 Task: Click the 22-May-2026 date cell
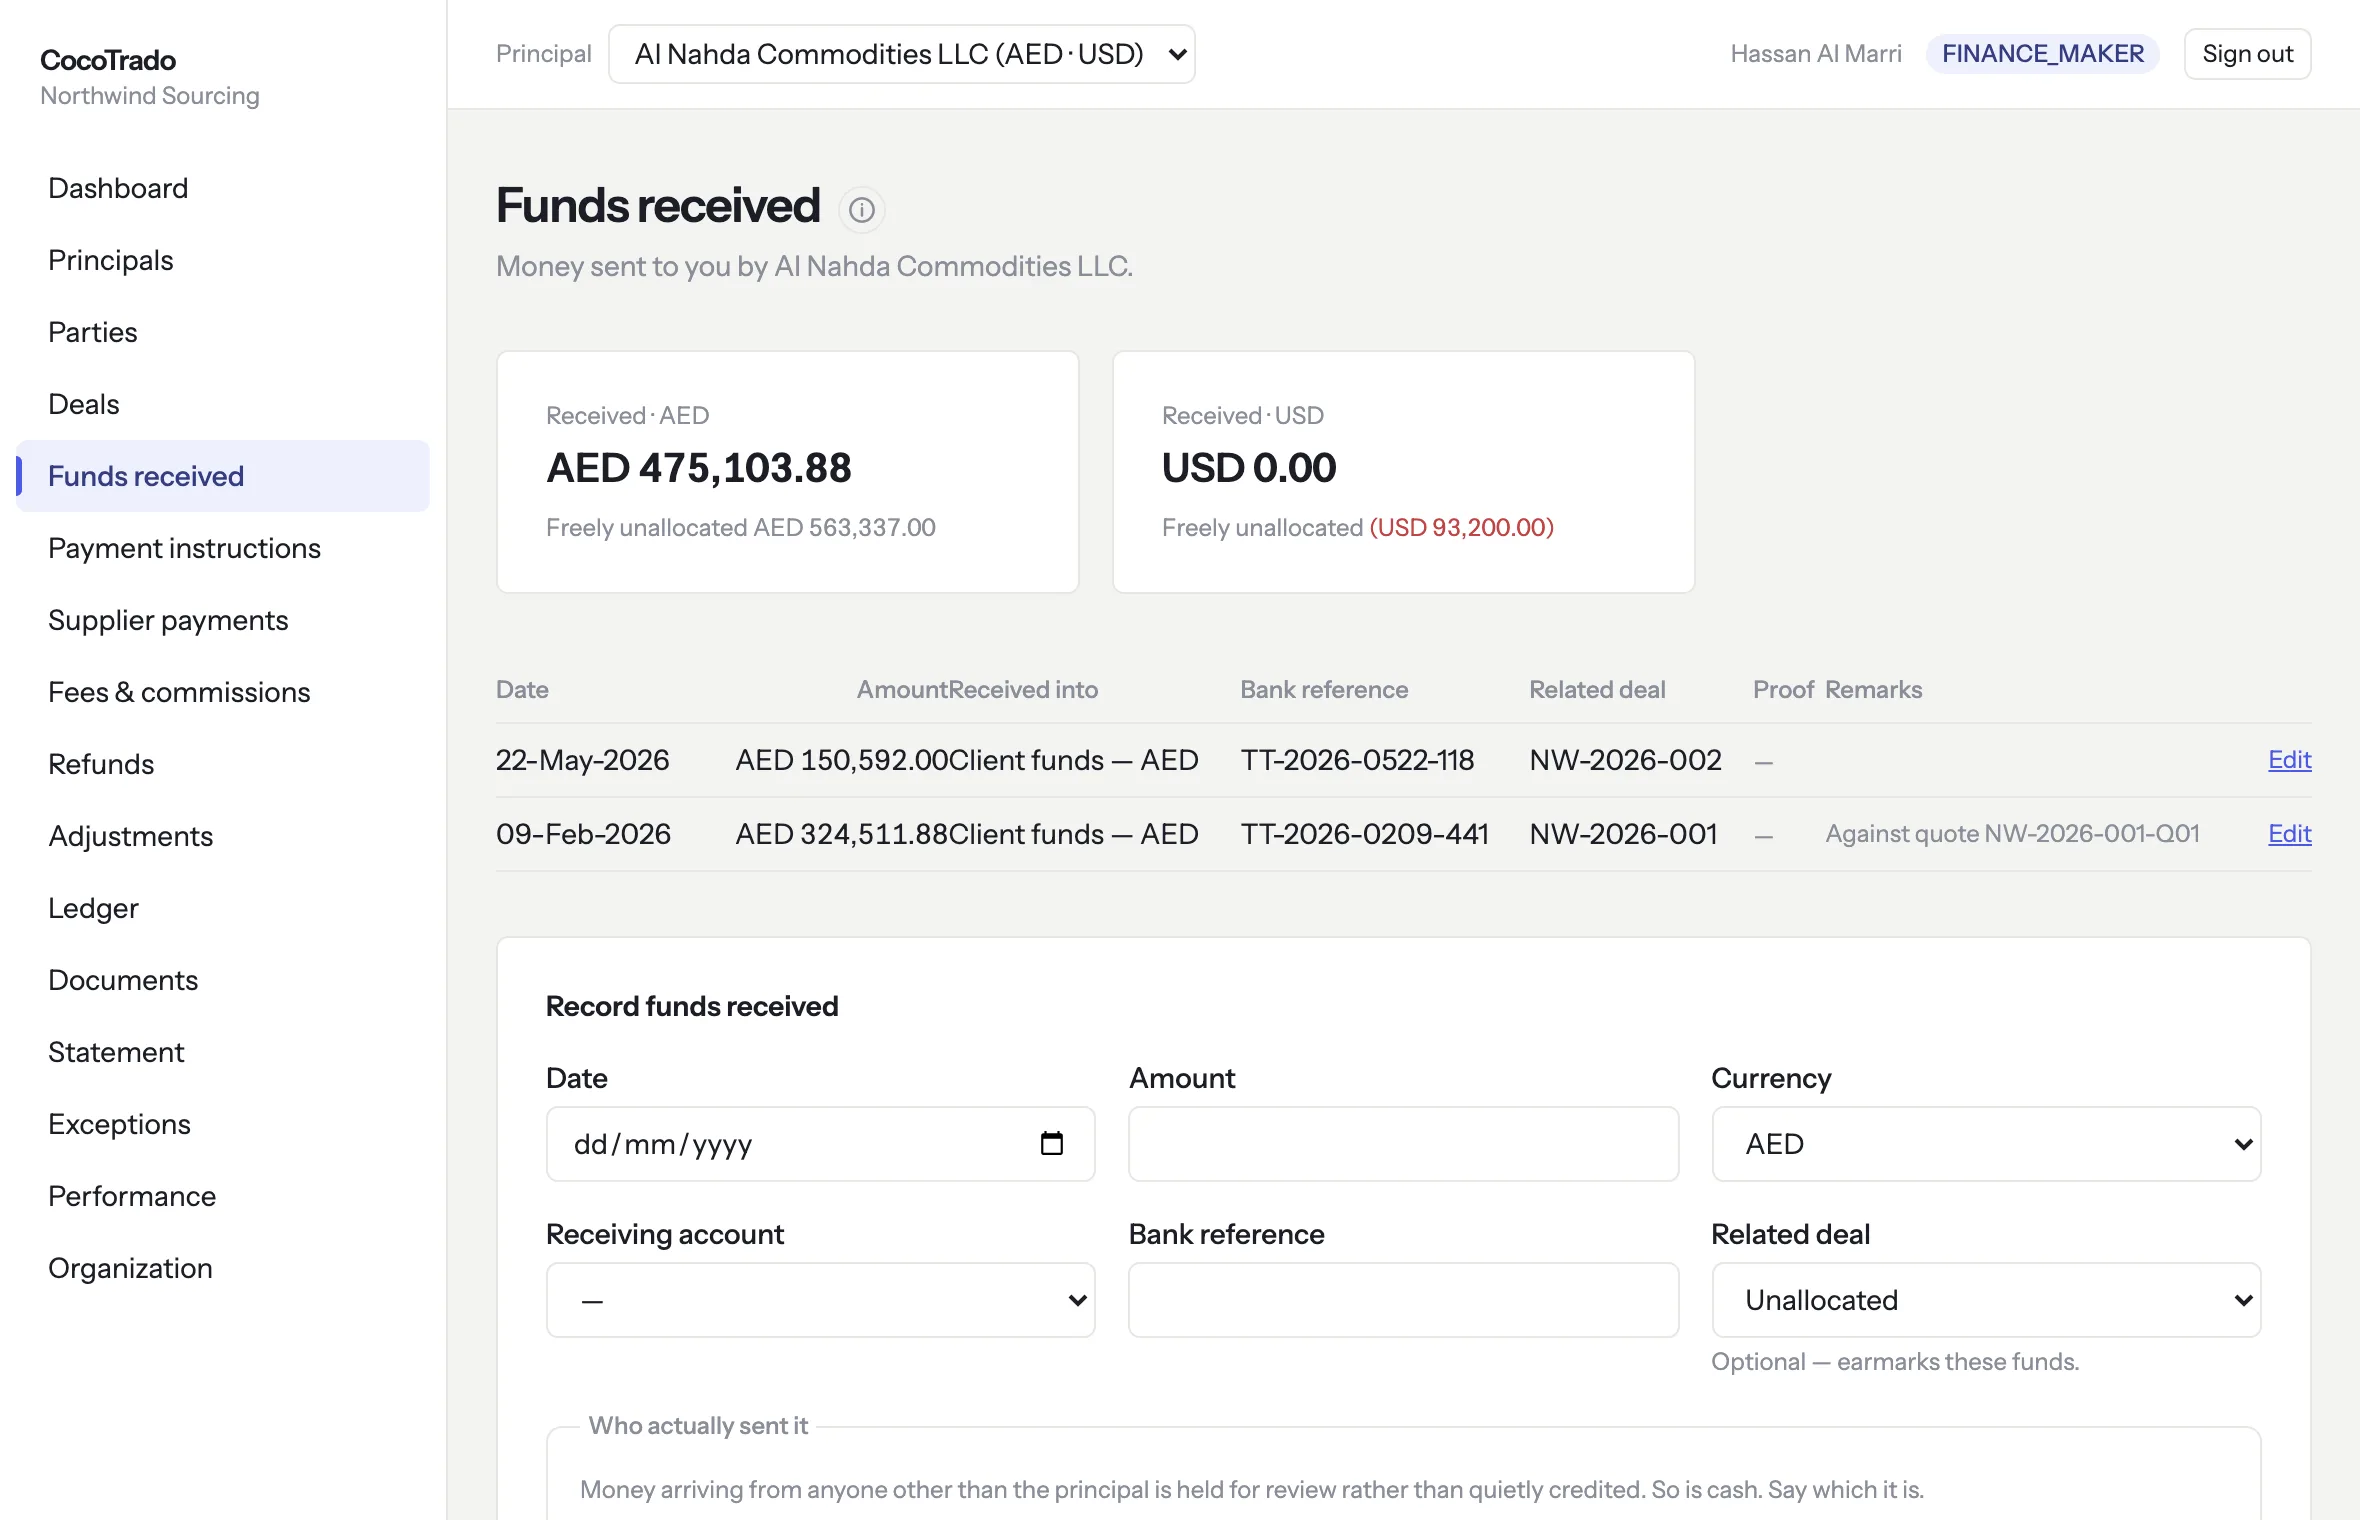point(582,760)
